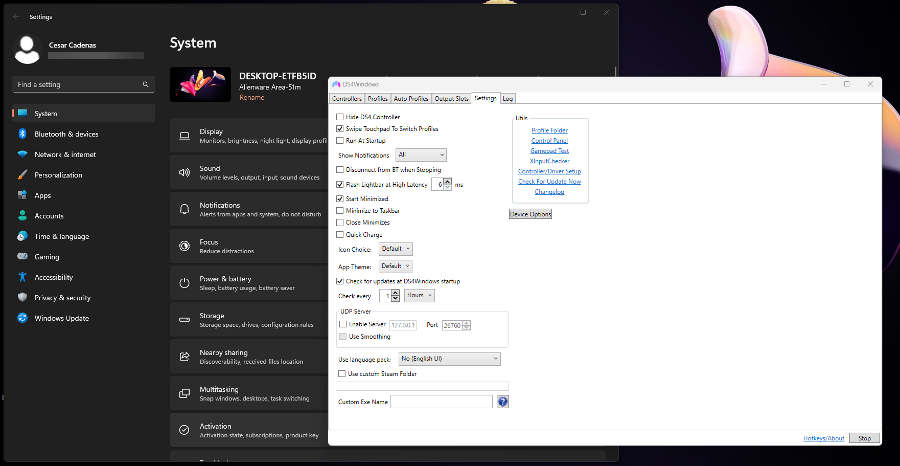Toggle the Run At Startup checkbox

pyautogui.click(x=340, y=141)
